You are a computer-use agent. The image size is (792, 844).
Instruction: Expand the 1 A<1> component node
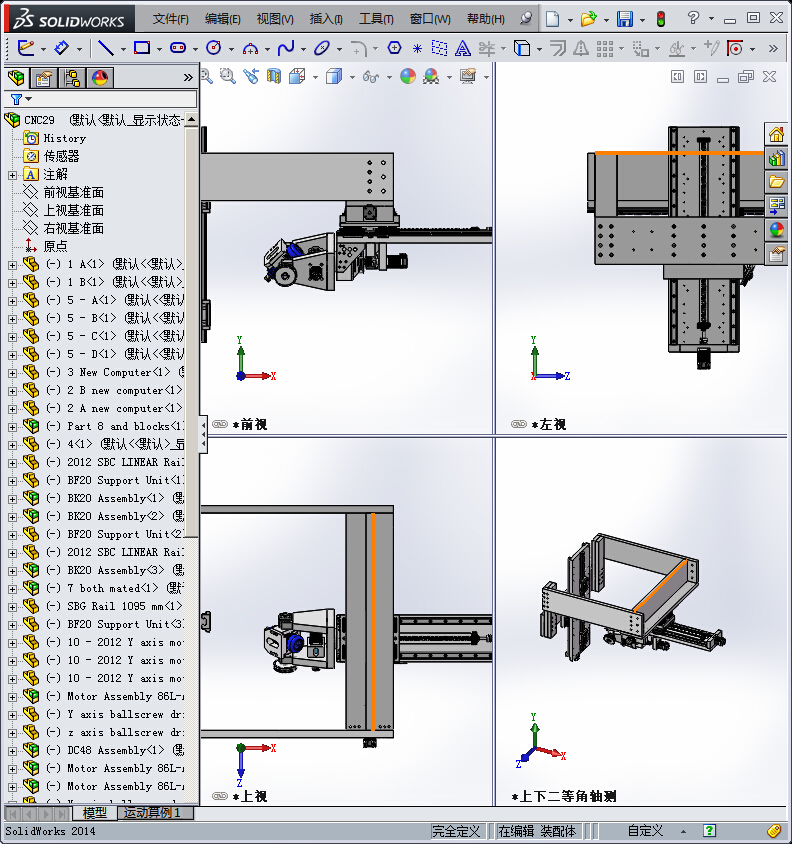click(12, 265)
